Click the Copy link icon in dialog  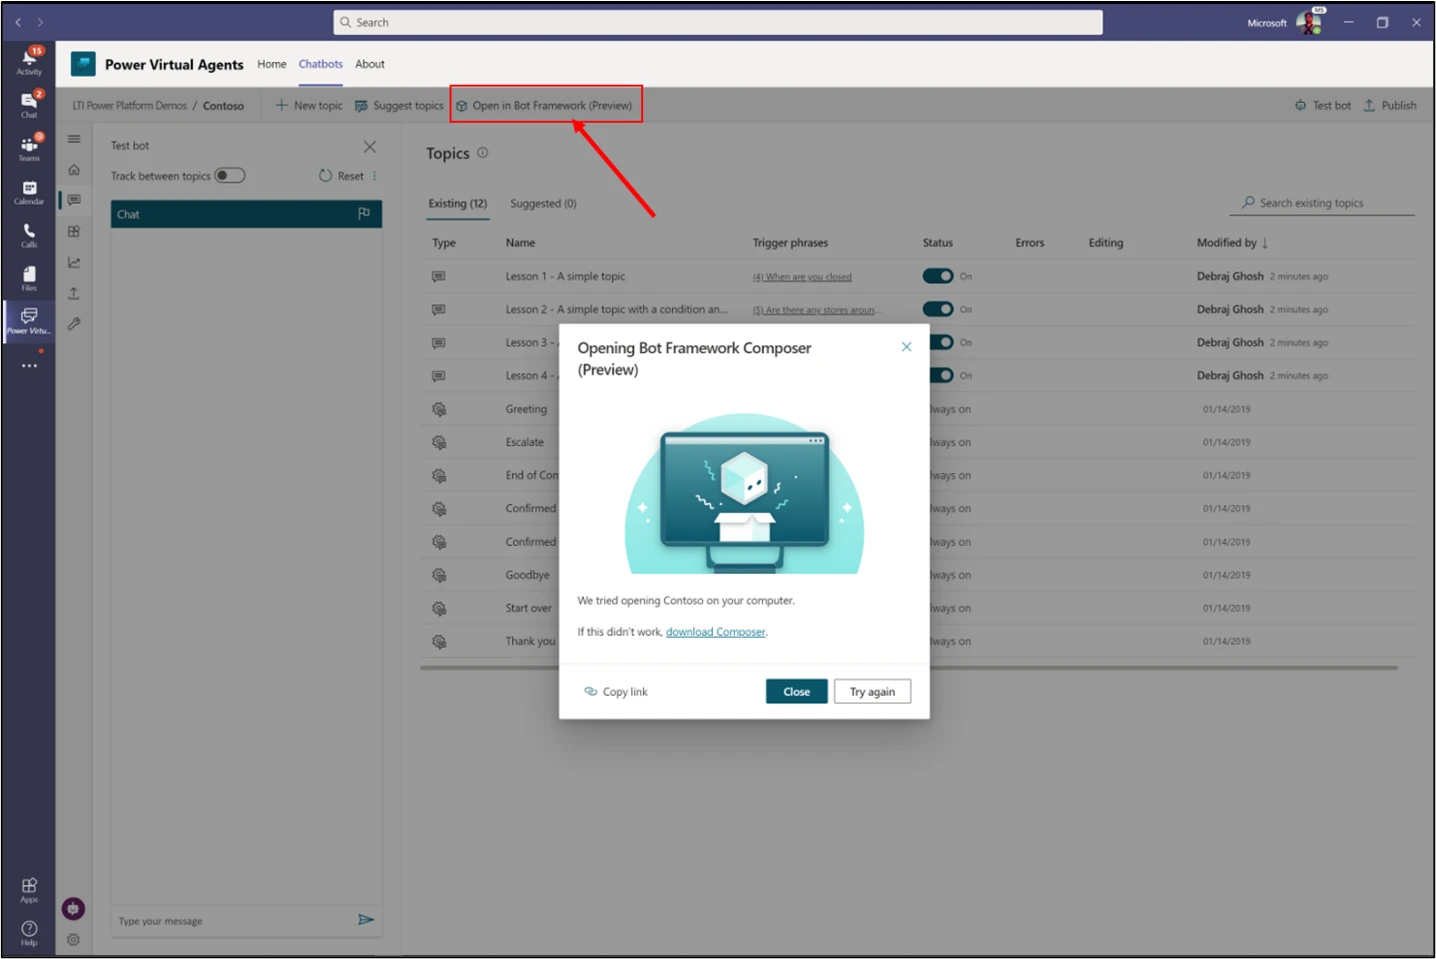click(590, 692)
